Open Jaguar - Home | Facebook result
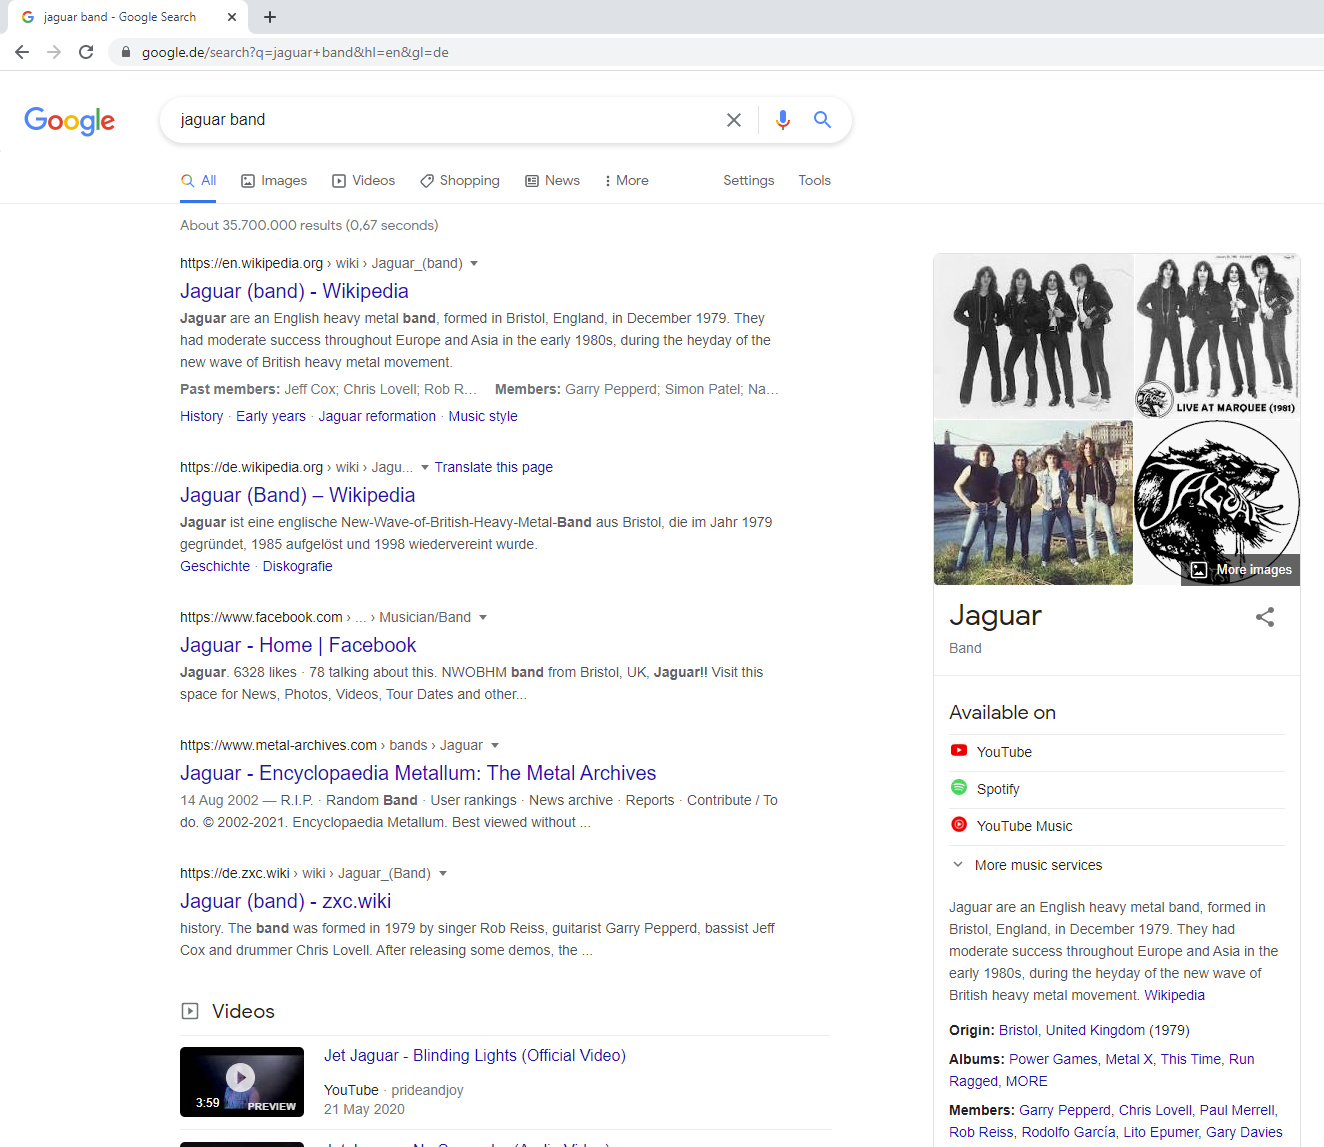This screenshot has height=1147, width=1324. pos(298,645)
